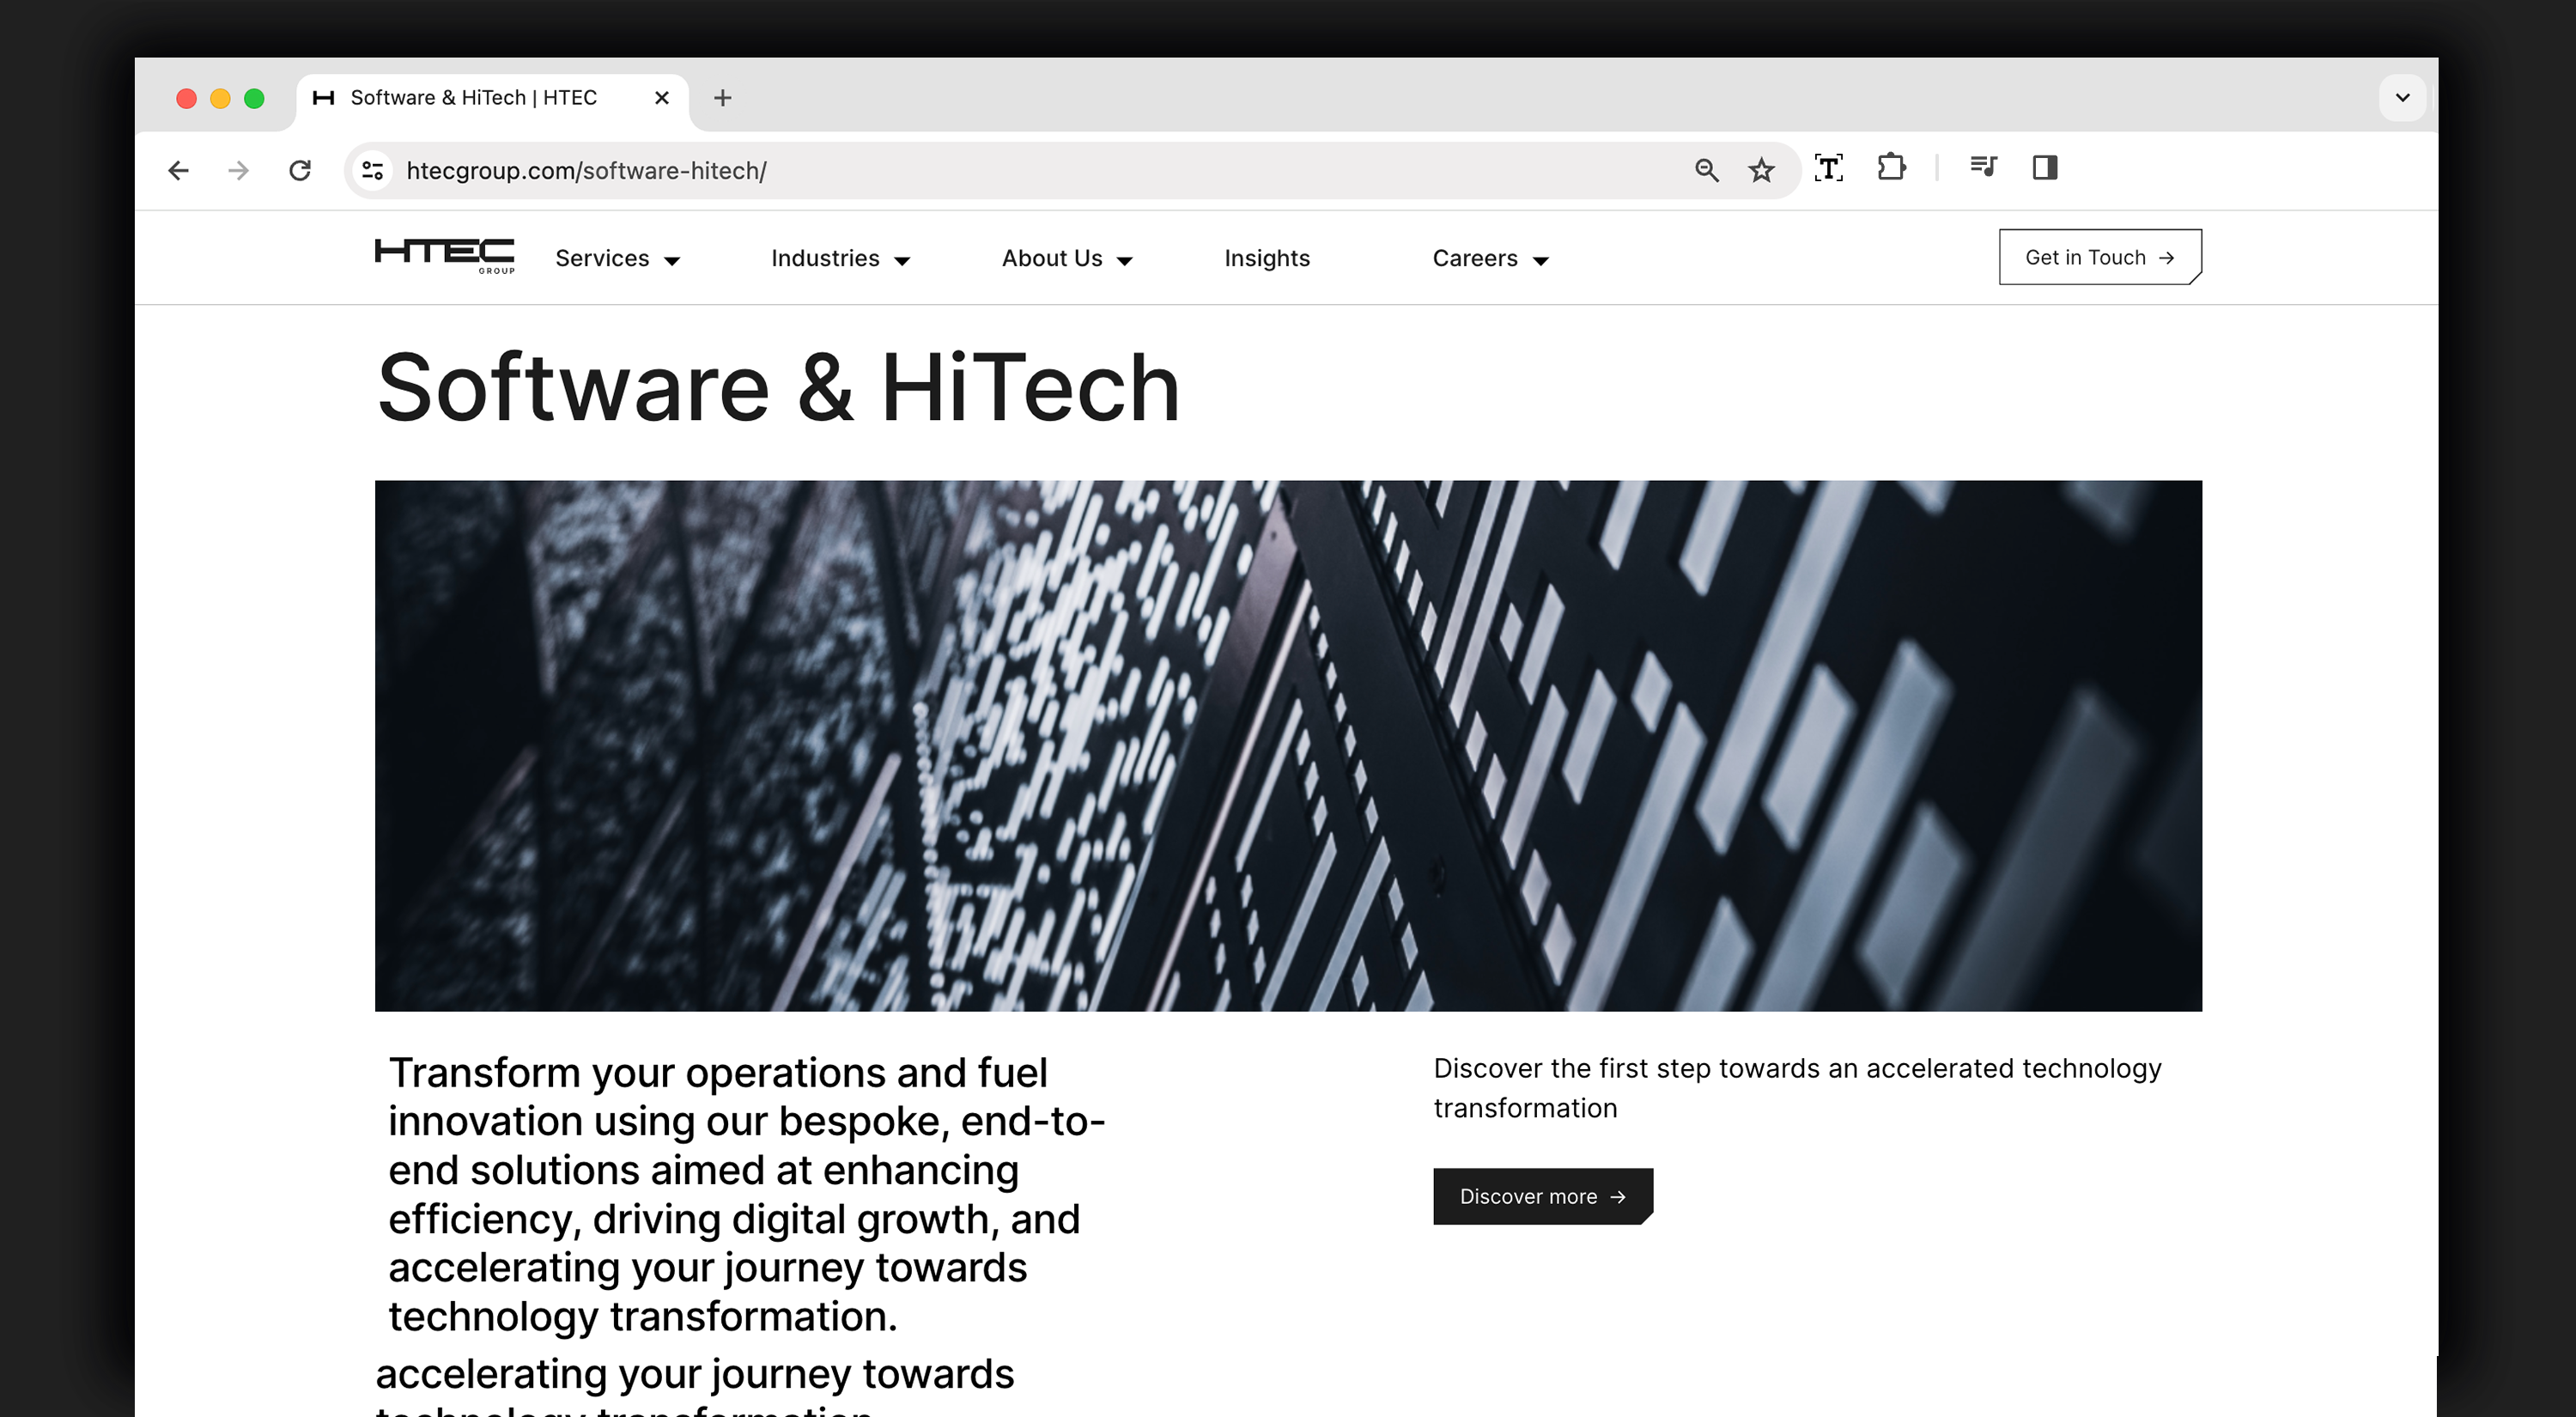2576x1417 pixels.
Task: Expand the Careers menu
Action: [x=1491, y=258]
